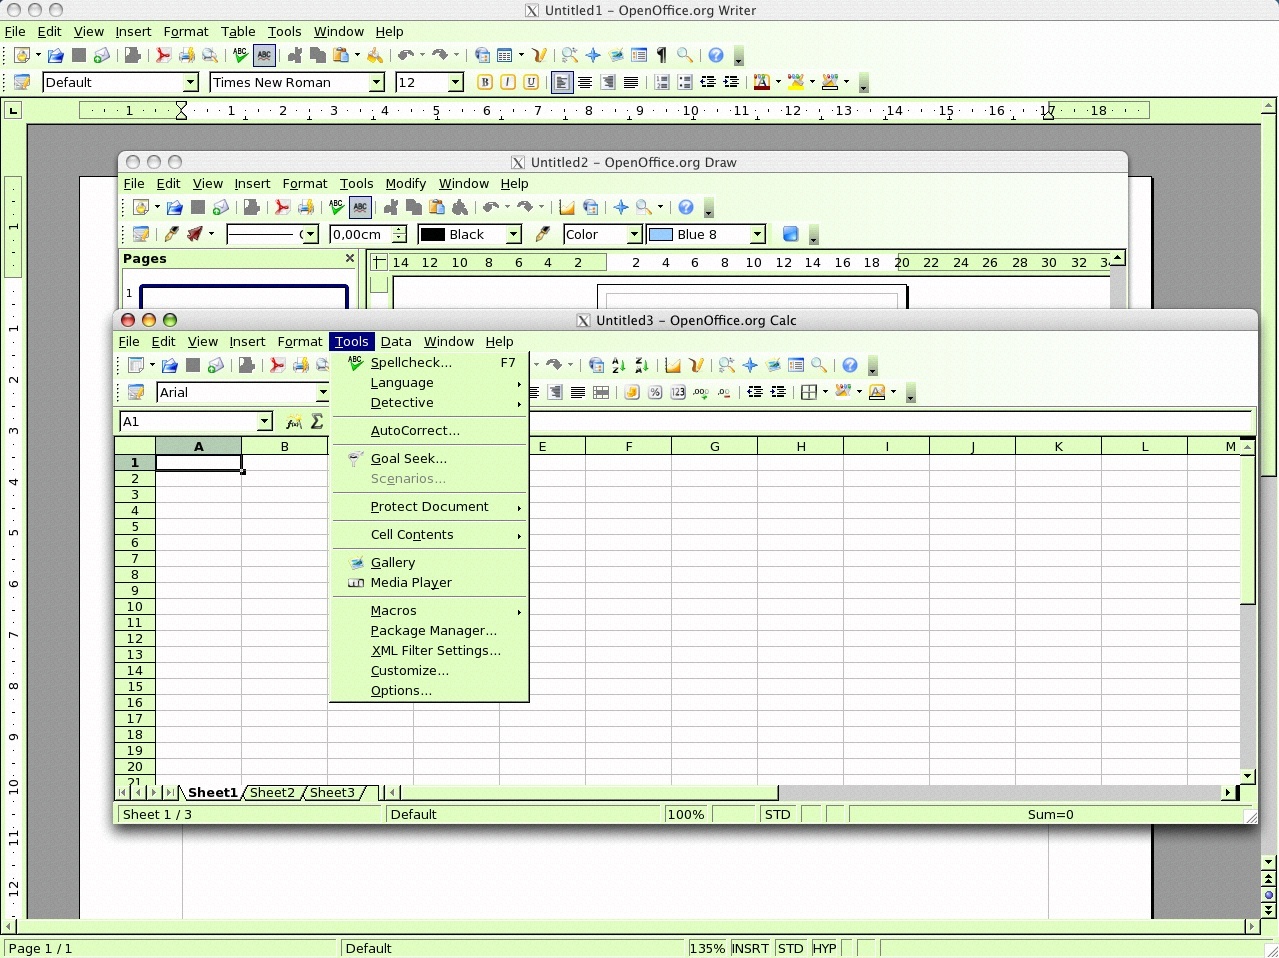Open the Writer Find & Replace binoculars icon
The width and height of the screenshot is (1279, 958).
coord(569,56)
